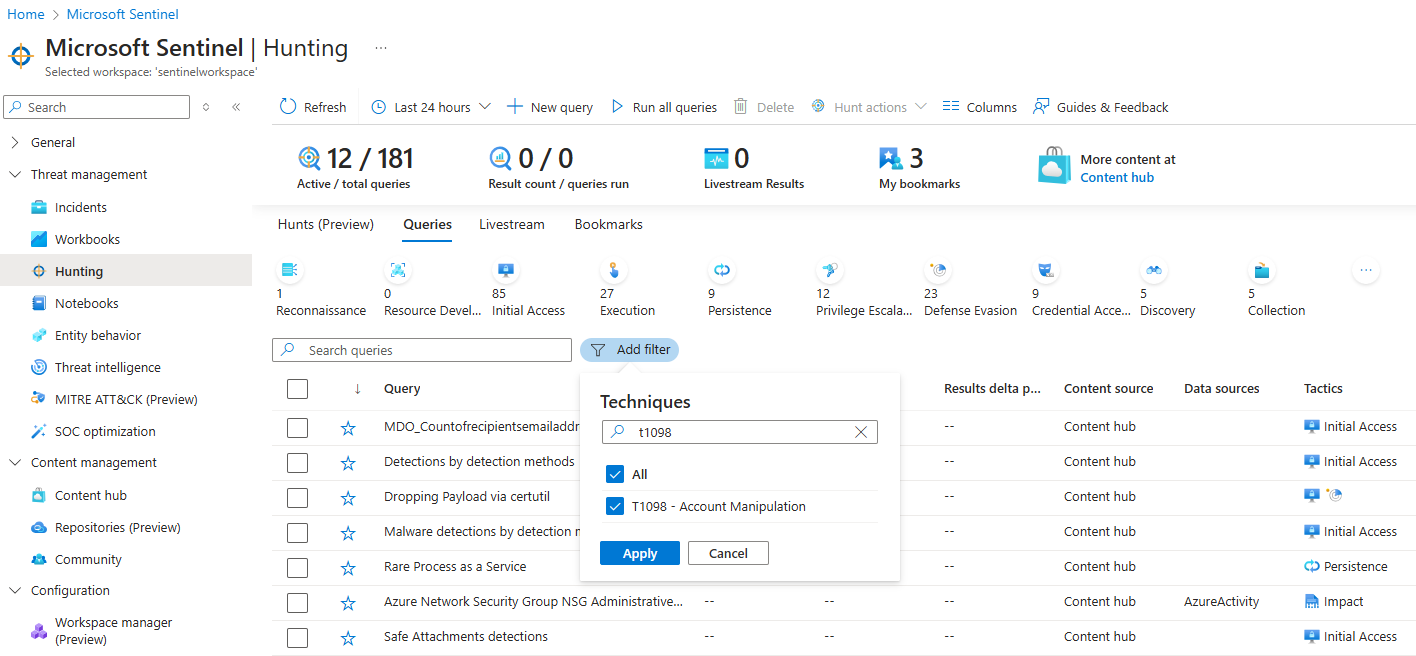Click the Microsoft Sentinel Hunting logo icon
The image size is (1416, 656).
pos(21,55)
